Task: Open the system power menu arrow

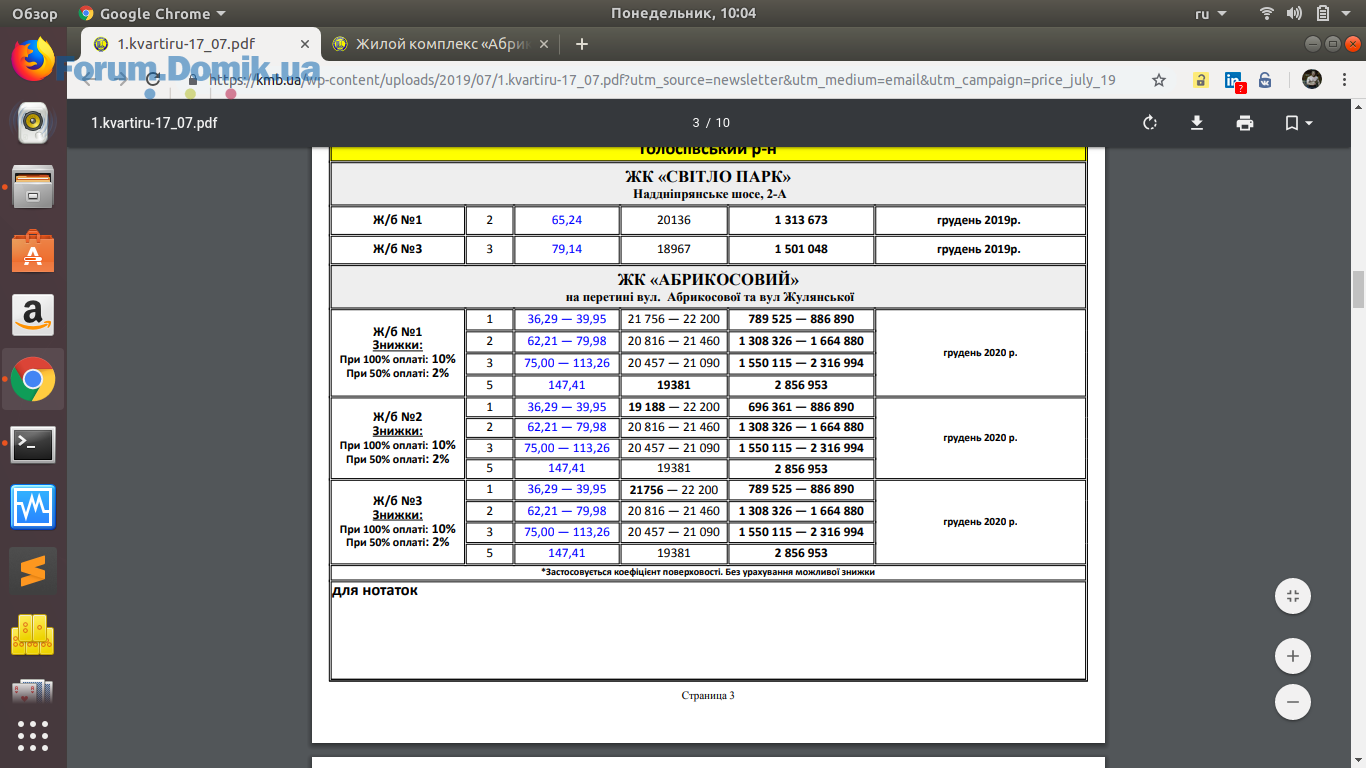Action: (x=1346, y=13)
